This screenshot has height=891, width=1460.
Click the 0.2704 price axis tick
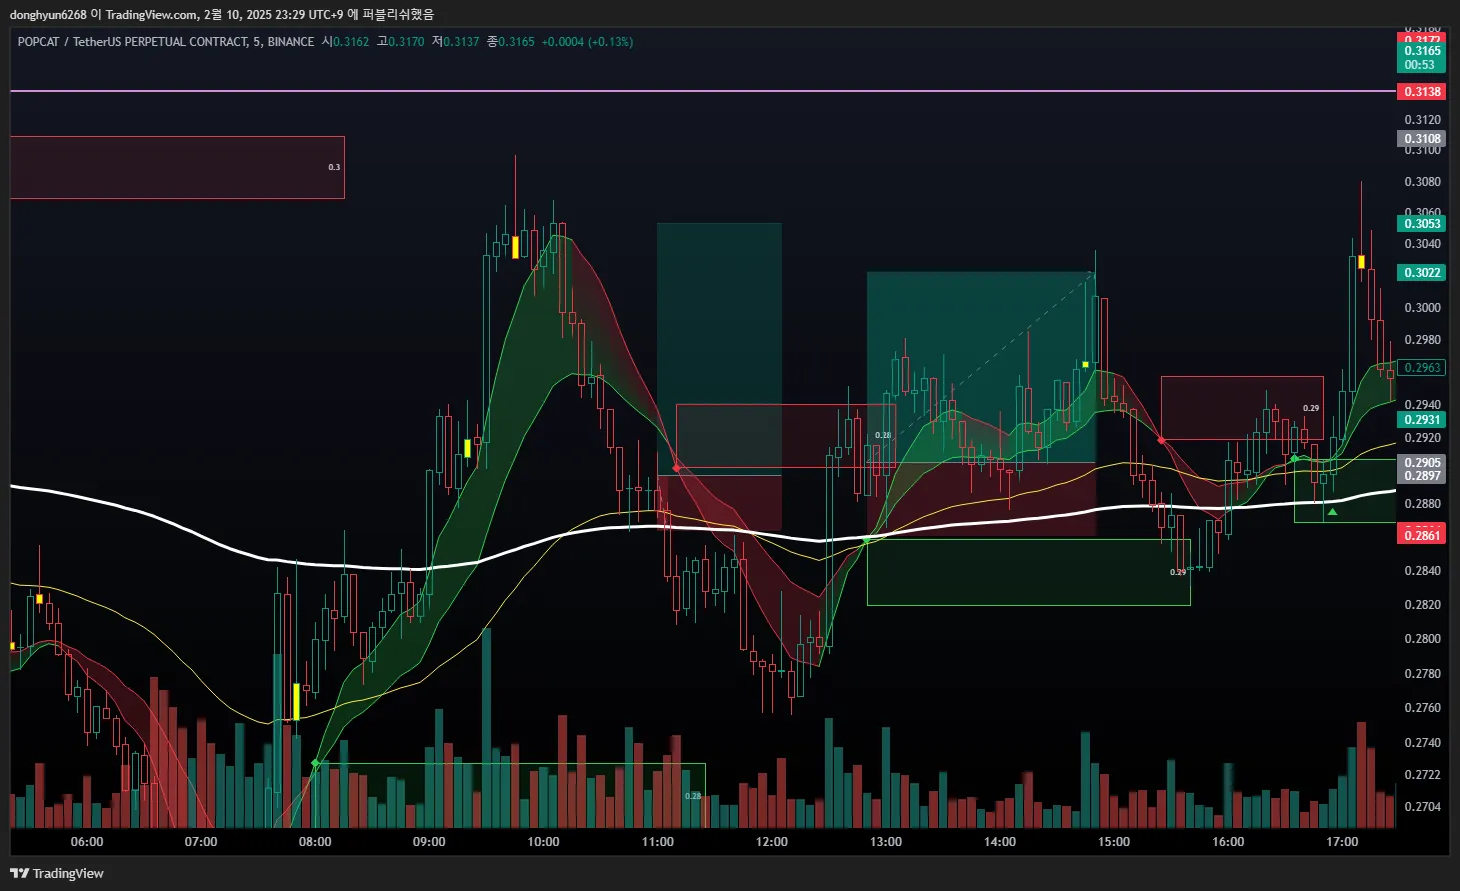point(1422,807)
